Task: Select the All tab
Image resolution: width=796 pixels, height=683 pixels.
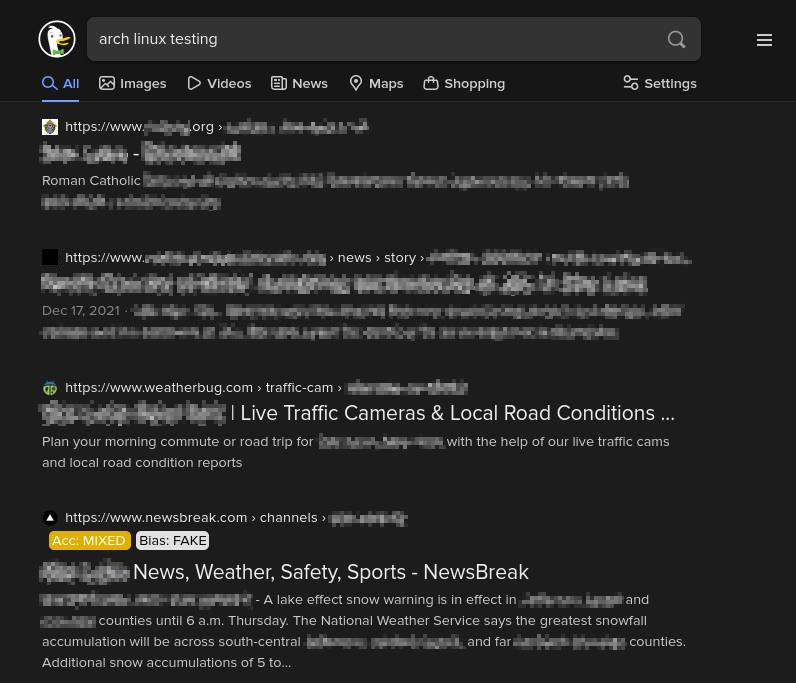Action: [x=60, y=83]
